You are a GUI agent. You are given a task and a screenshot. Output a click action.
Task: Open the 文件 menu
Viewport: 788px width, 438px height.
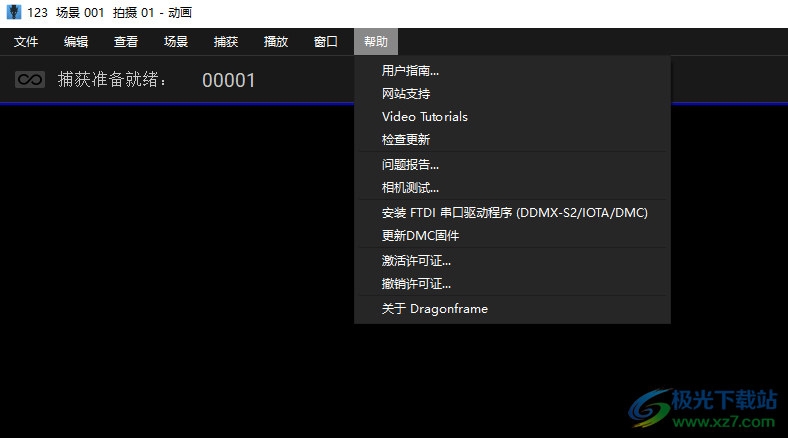pos(26,42)
